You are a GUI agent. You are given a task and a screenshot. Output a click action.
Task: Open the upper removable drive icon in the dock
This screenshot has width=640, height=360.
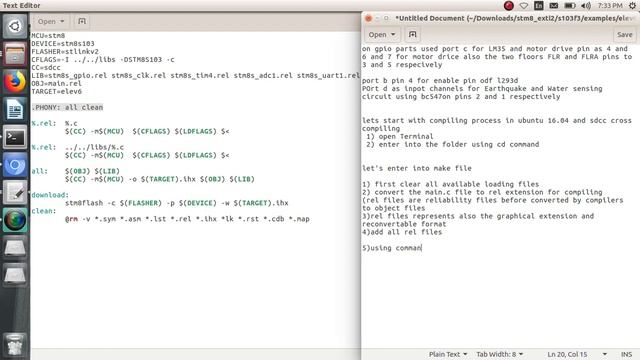click(x=15, y=248)
